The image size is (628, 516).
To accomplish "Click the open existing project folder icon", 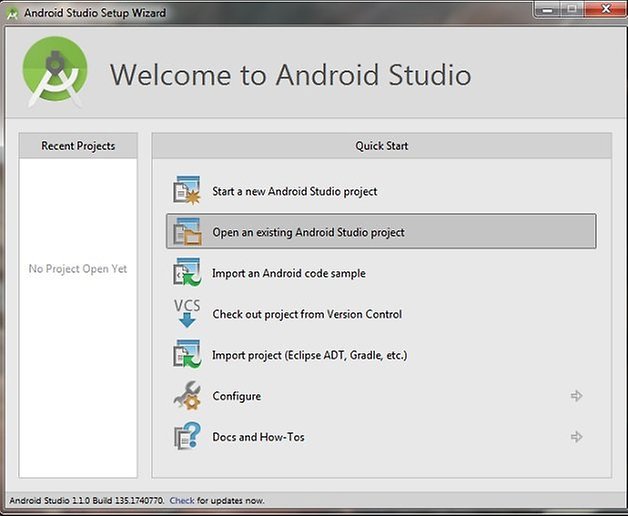I will click(187, 231).
